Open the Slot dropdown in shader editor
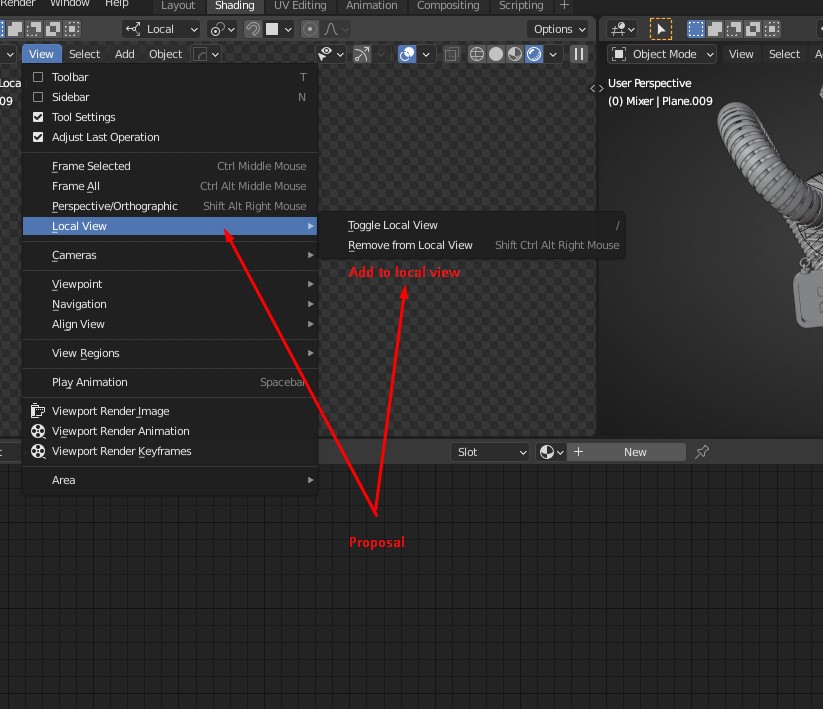Screen dimensions: 823x709 tap(490, 452)
